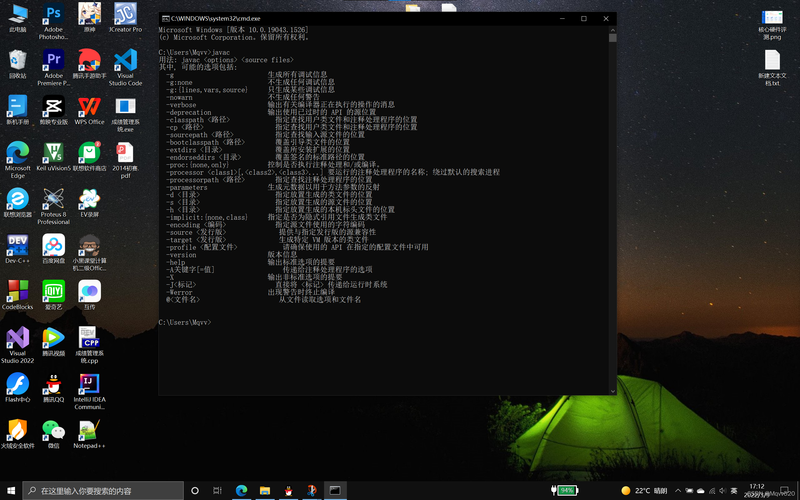Launch Keil uVision5 shortcut
The width and height of the screenshot is (800, 500).
54,157
